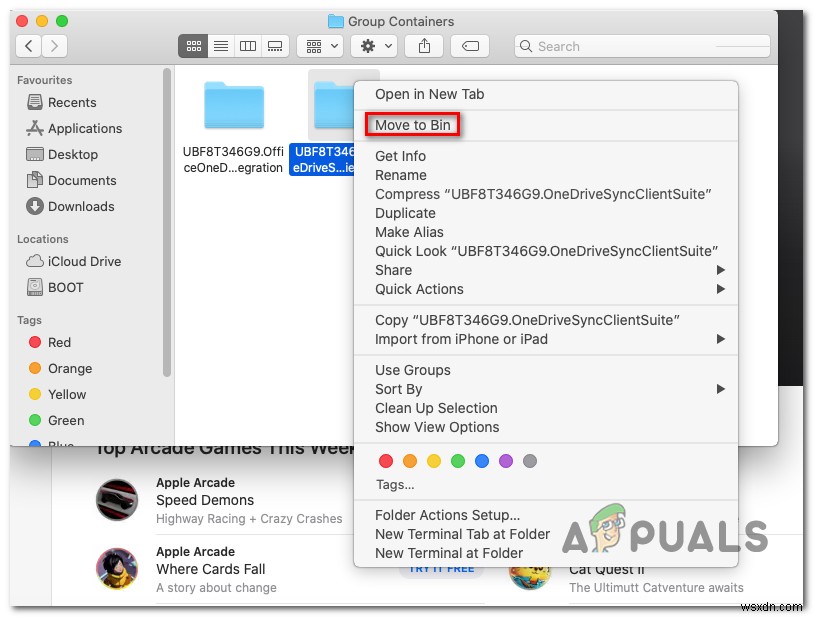Click the tag icon in the Finder toolbar
This screenshot has width=814, height=617.
(469, 45)
